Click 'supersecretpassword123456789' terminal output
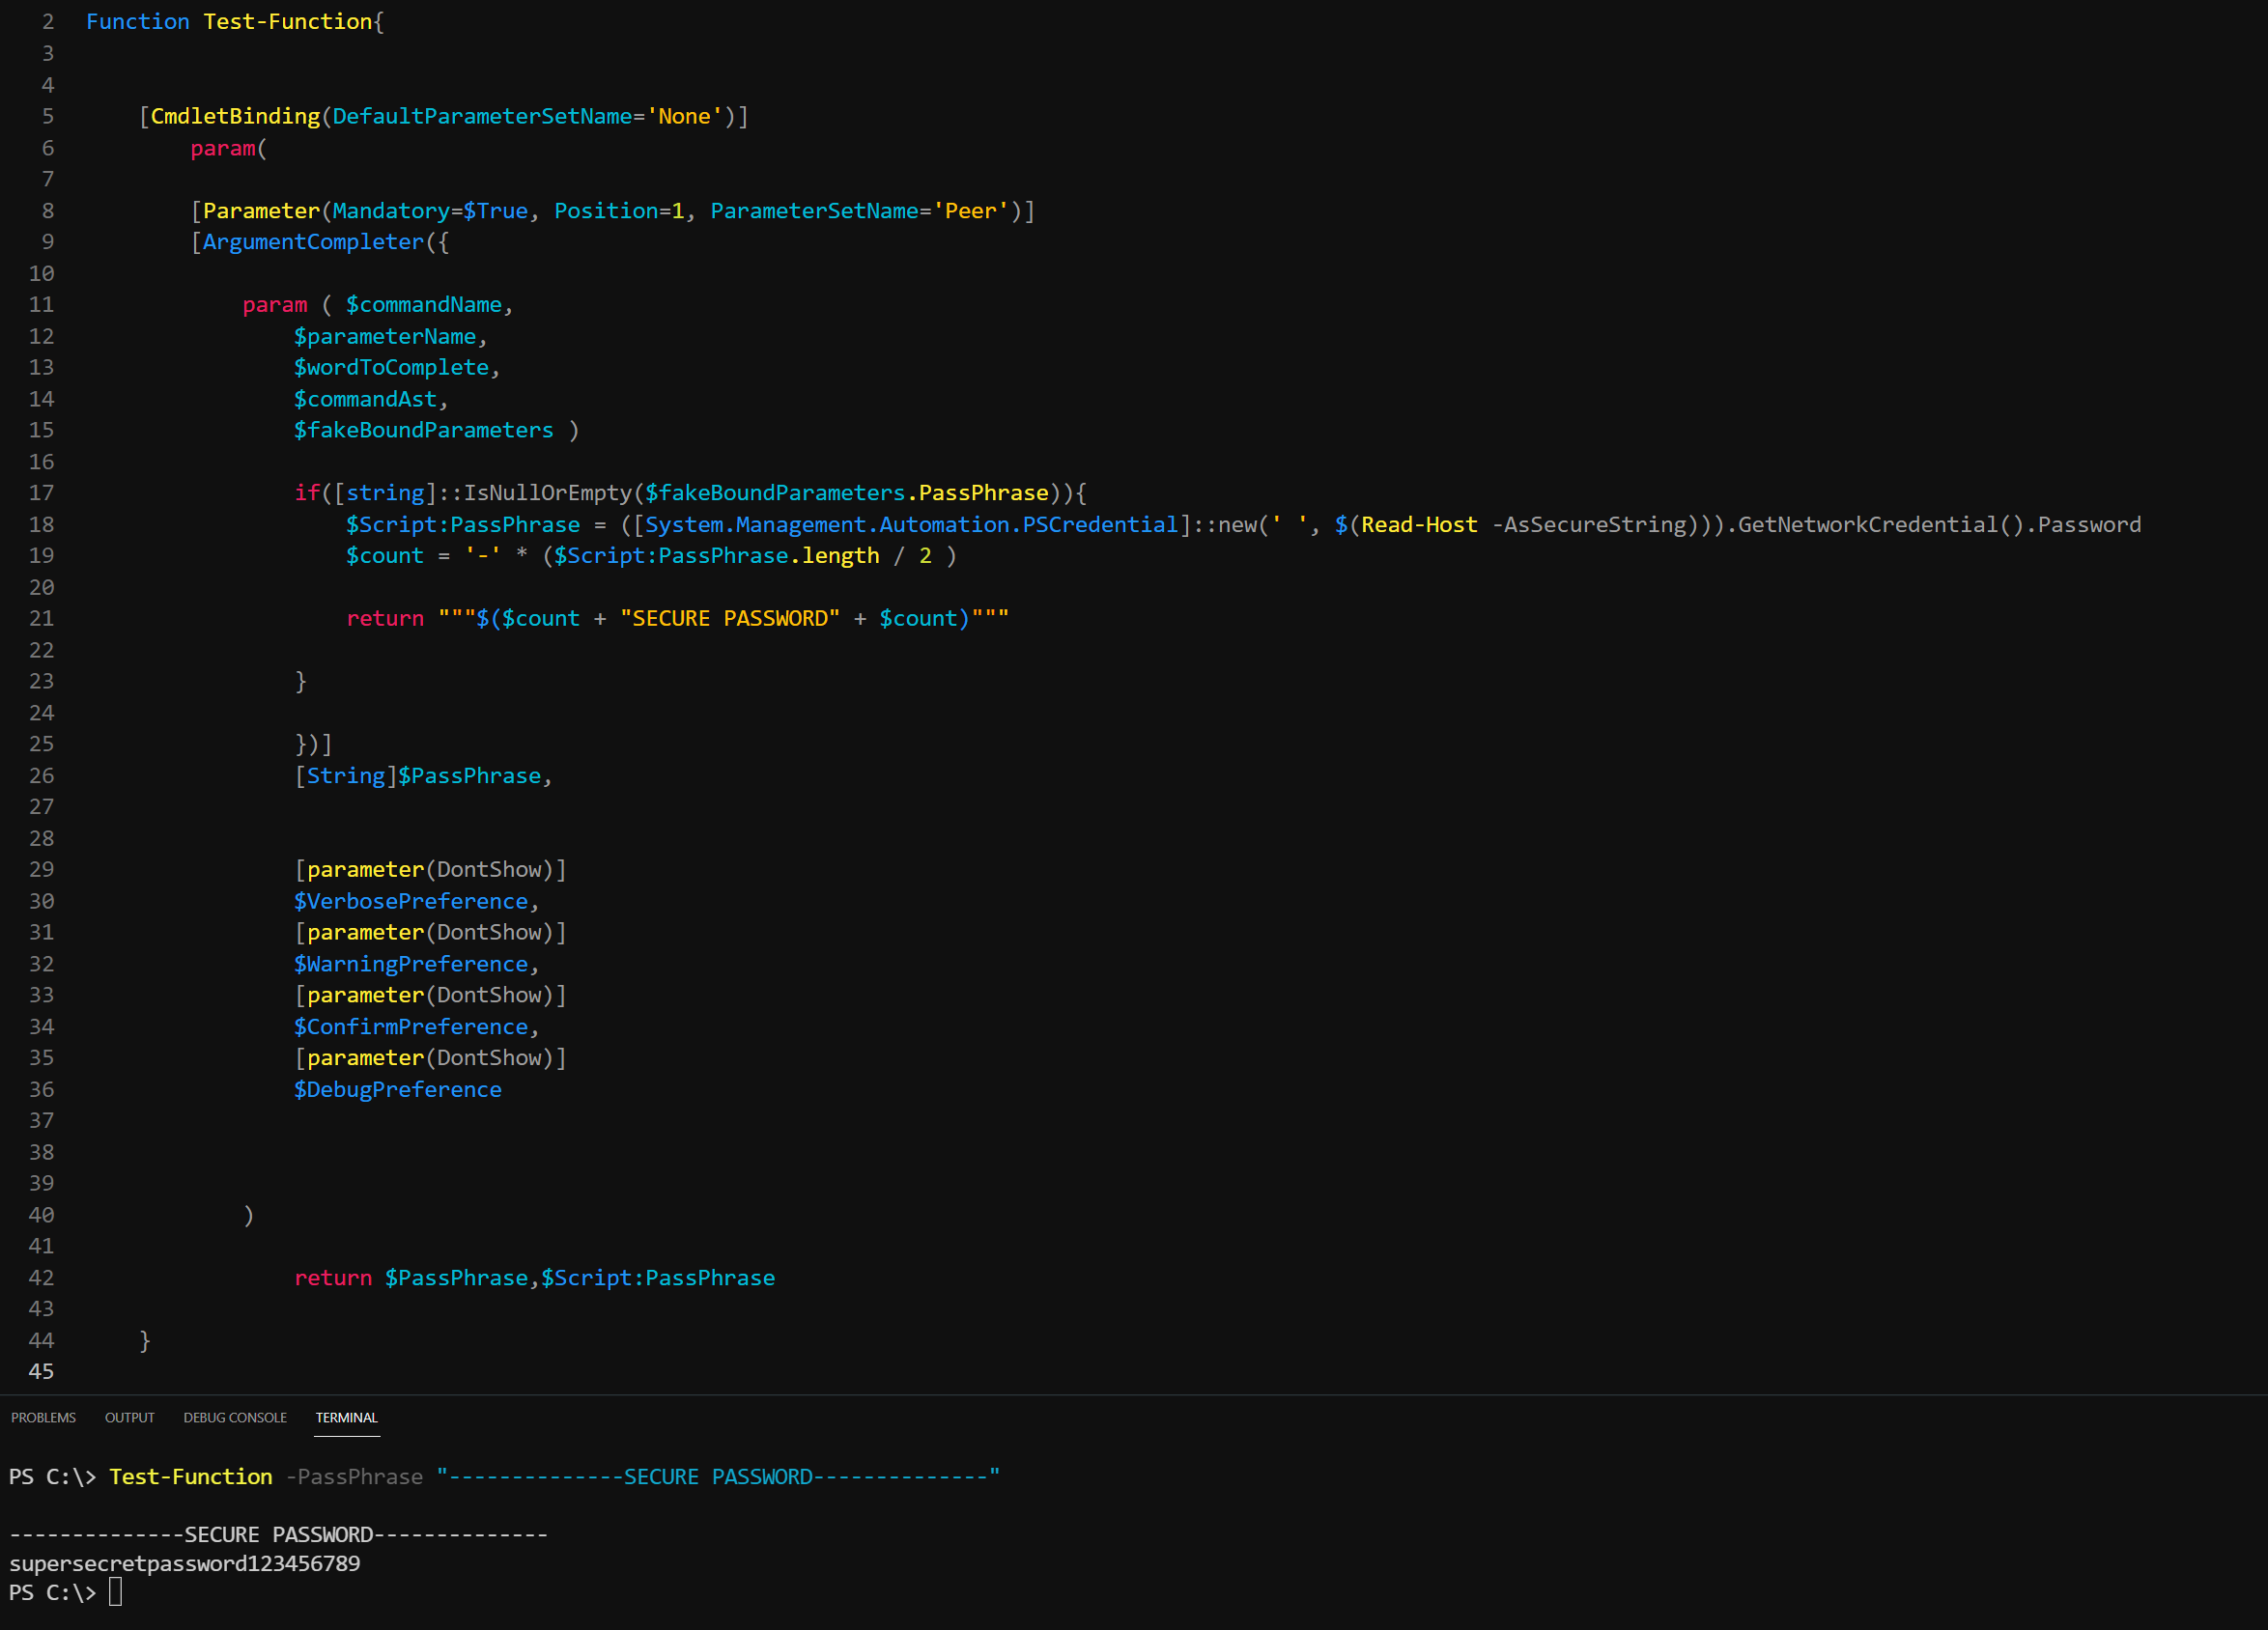Viewport: 2268px width, 1630px height. click(x=185, y=1563)
